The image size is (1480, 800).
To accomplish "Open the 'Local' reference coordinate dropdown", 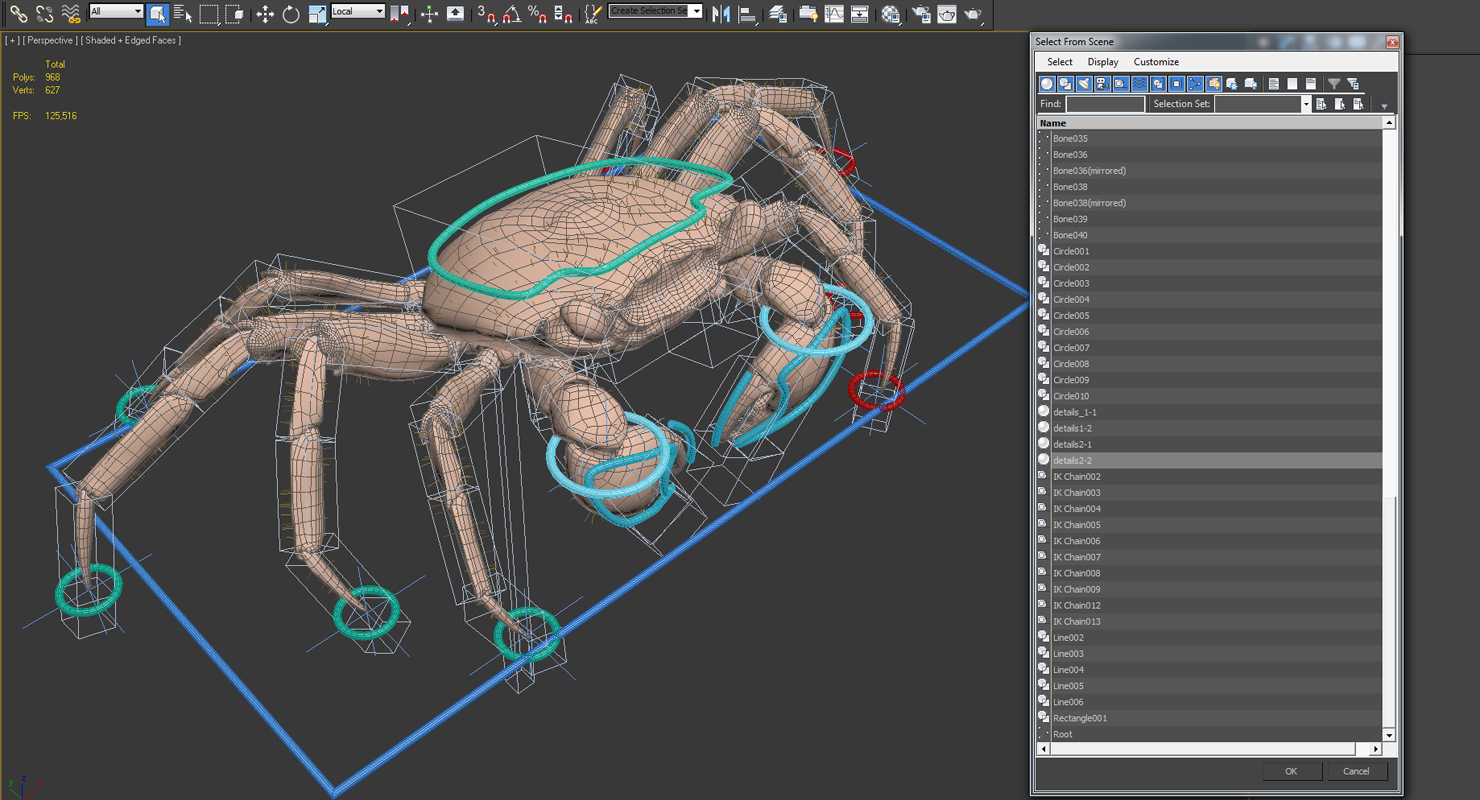I will coord(358,11).
